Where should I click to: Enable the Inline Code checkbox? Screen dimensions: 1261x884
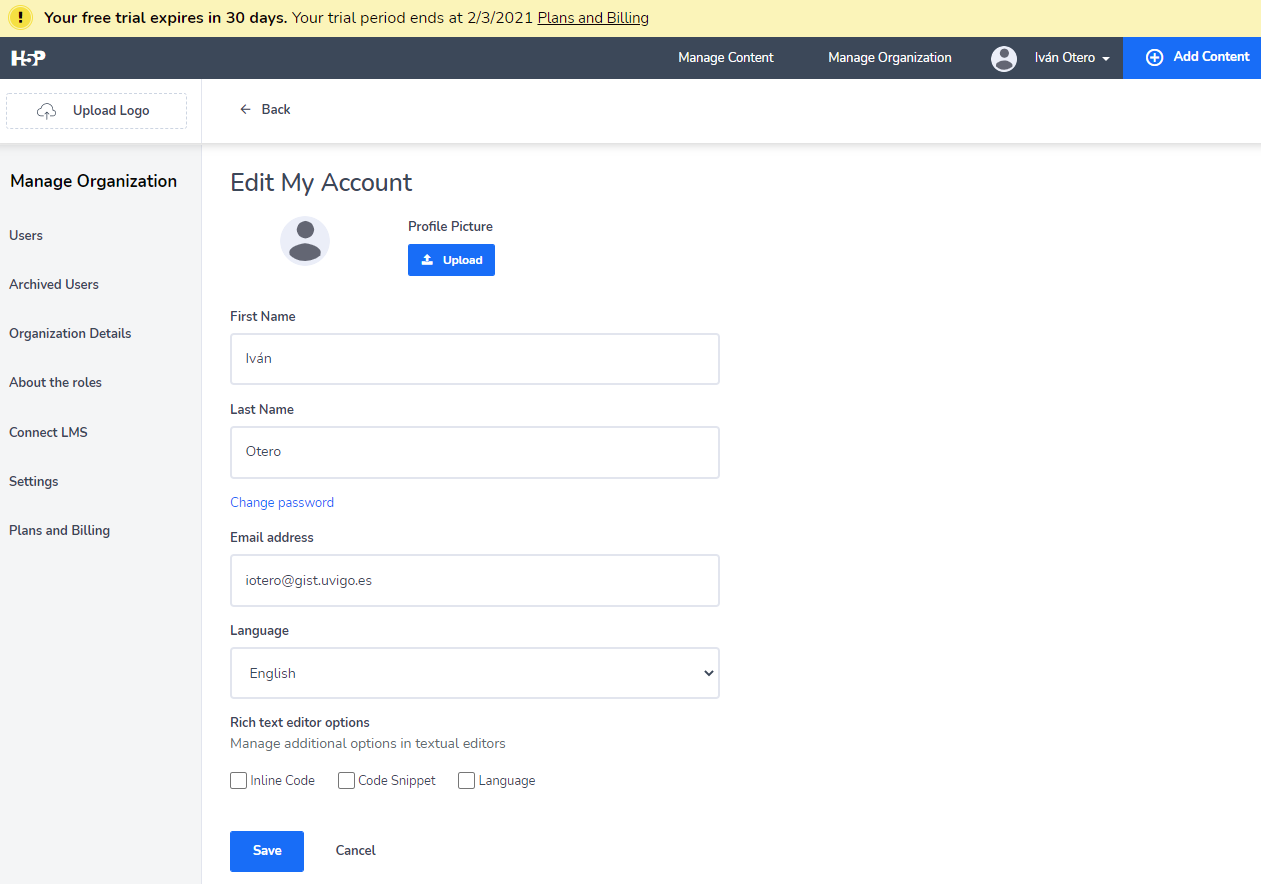pos(239,781)
